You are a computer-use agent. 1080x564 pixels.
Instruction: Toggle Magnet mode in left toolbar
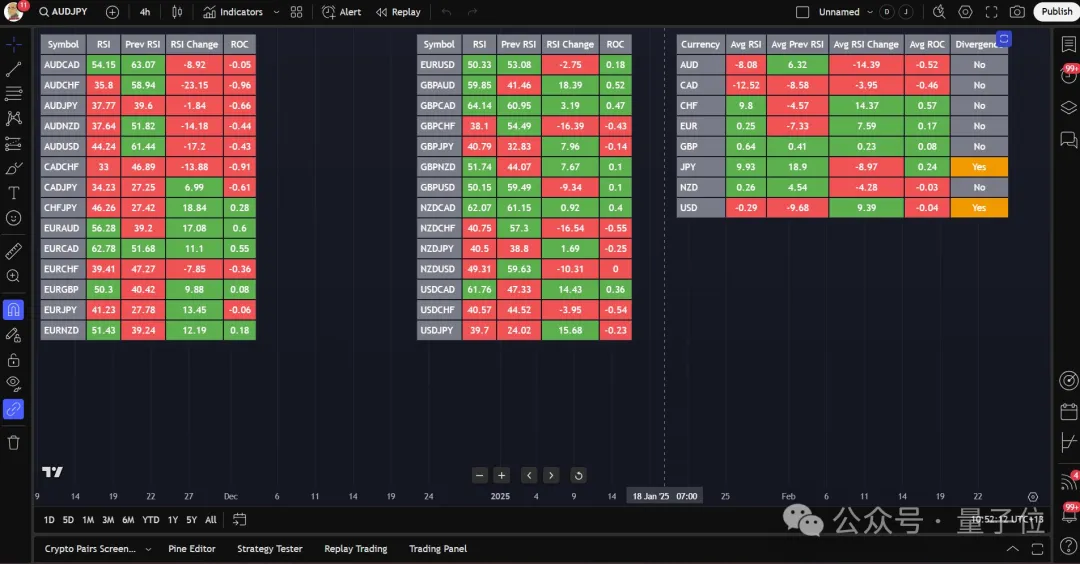click(x=14, y=310)
